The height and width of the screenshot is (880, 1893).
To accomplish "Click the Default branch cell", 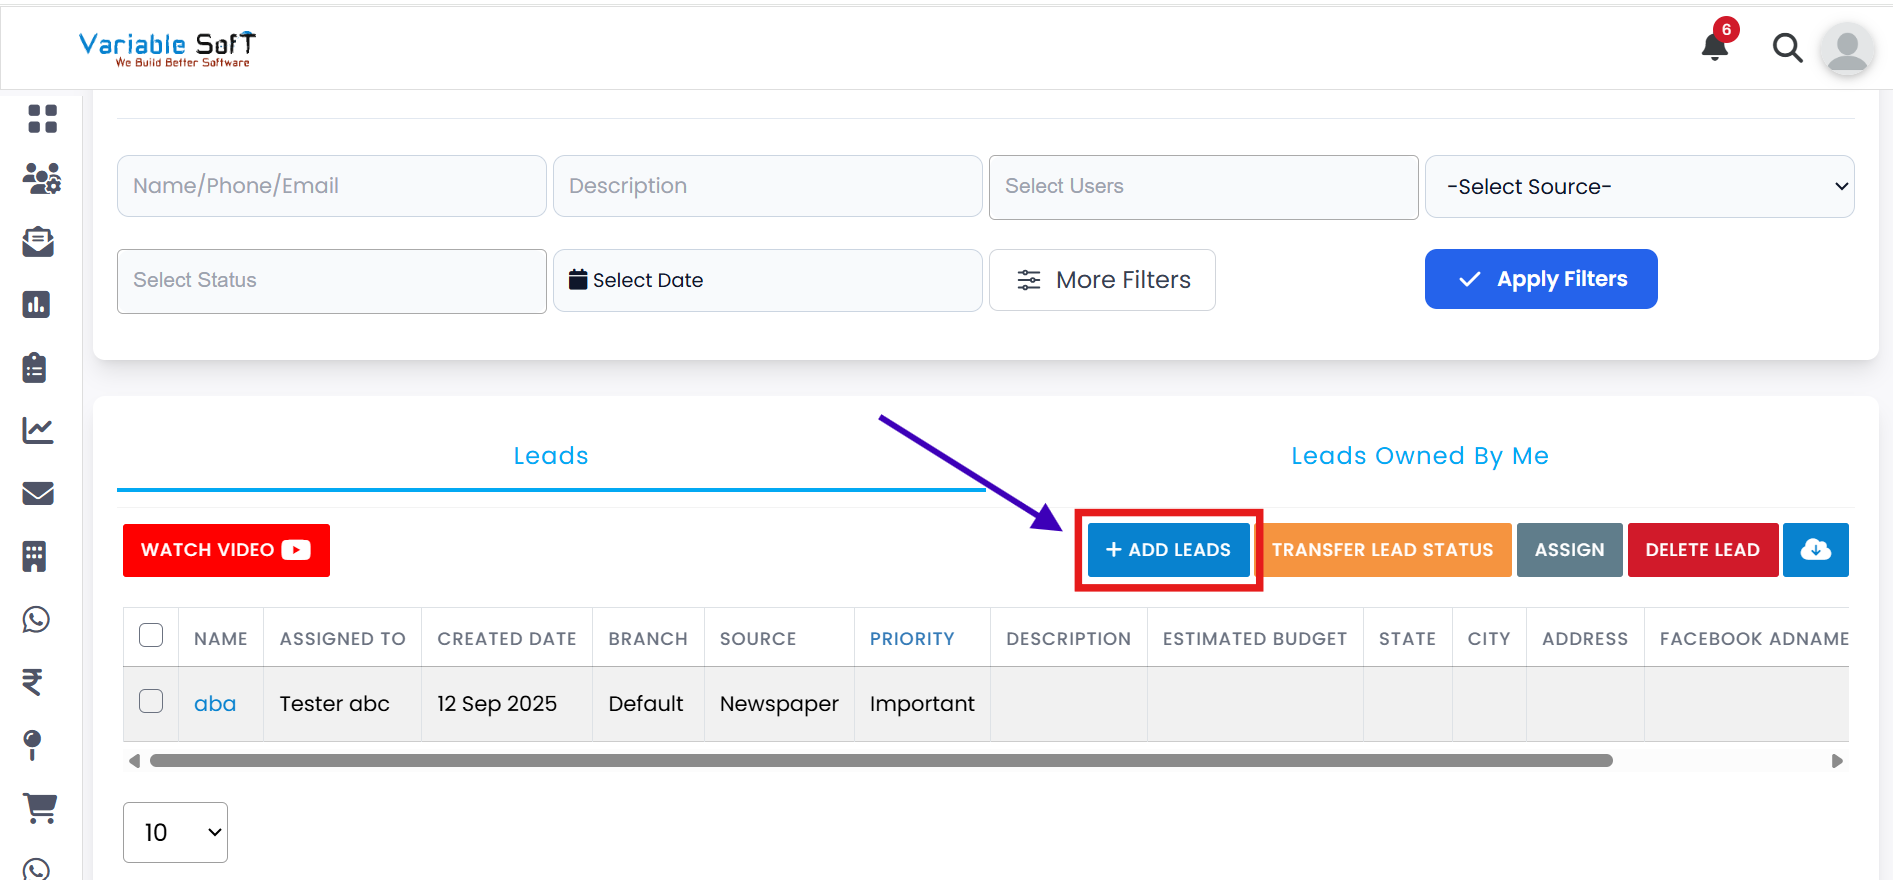I will click(x=646, y=704).
